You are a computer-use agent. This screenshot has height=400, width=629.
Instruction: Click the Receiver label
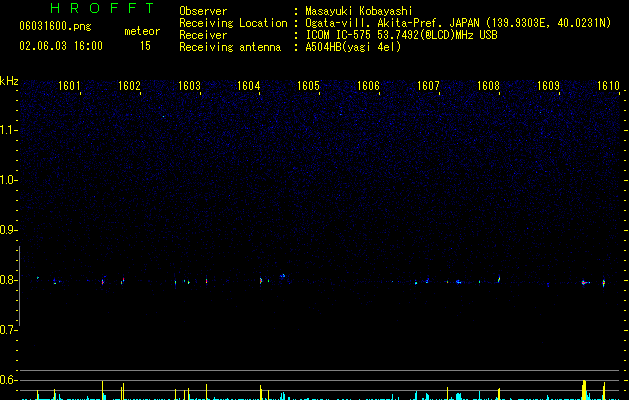203,35
